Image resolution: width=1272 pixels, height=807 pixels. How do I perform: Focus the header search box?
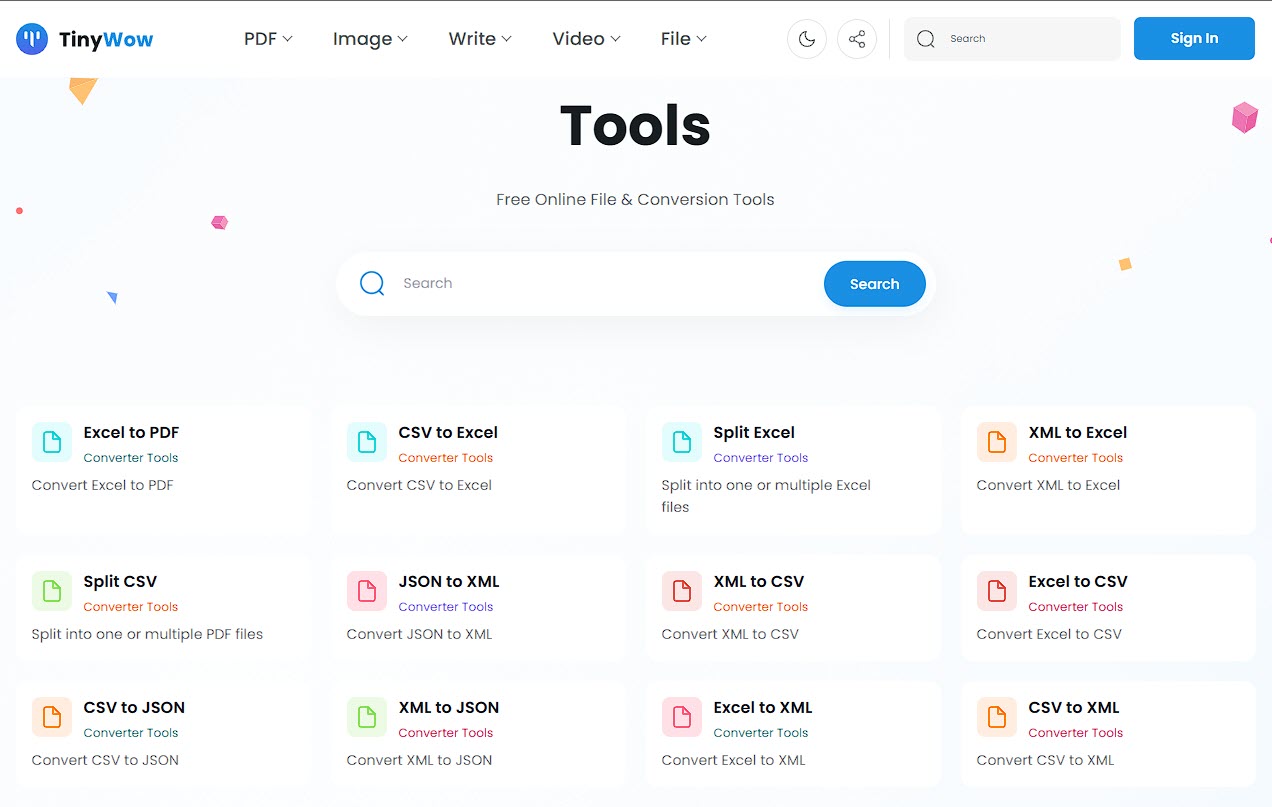pyautogui.click(x=1012, y=39)
